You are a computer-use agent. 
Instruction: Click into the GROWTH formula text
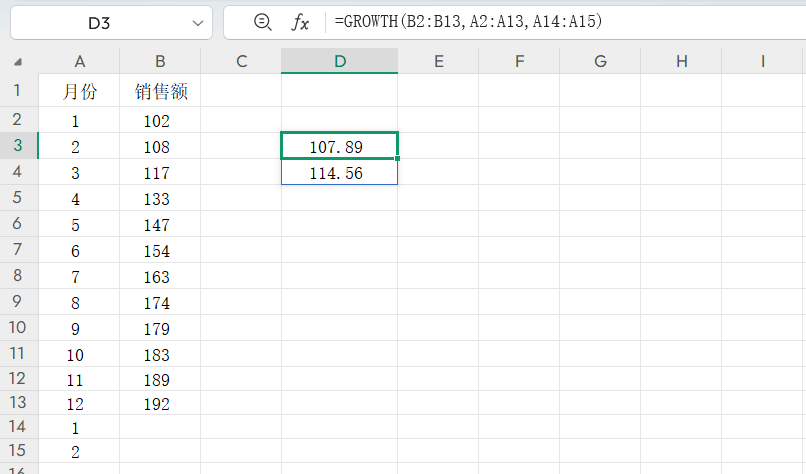pyautogui.click(x=469, y=22)
